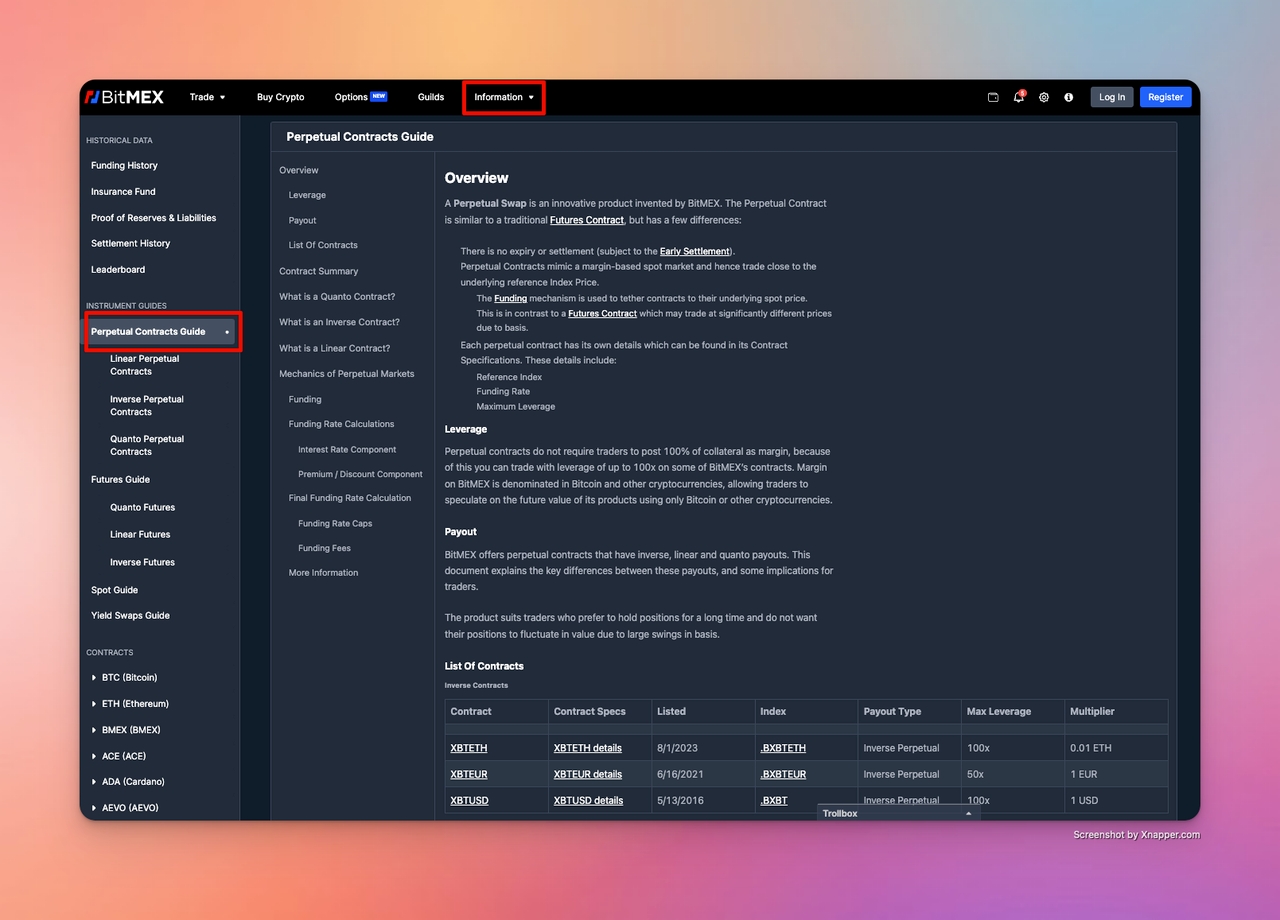Click the Log In button
This screenshot has height=920, width=1280.
[x=1111, y=97]
